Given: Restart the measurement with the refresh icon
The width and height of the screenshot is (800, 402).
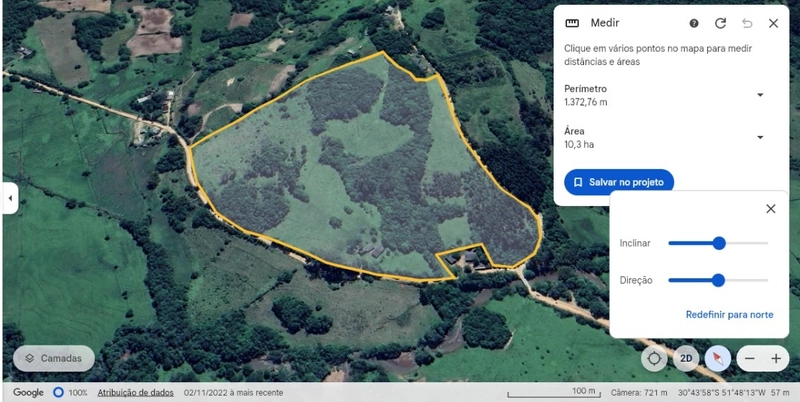Looking at the screenshot, I should pos(720,23).
